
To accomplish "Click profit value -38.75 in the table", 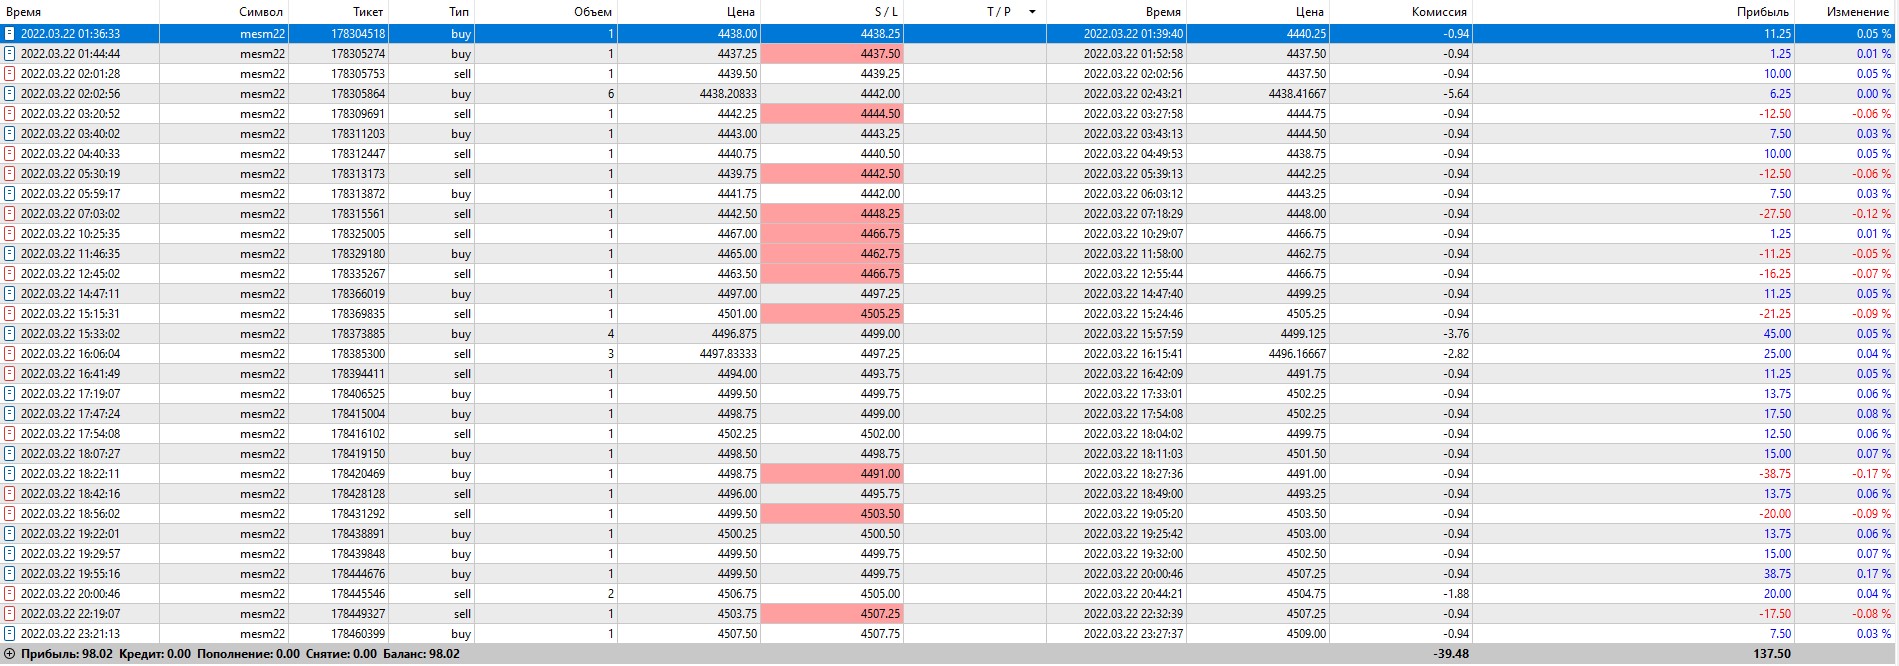I will [x=1775, y=474].
